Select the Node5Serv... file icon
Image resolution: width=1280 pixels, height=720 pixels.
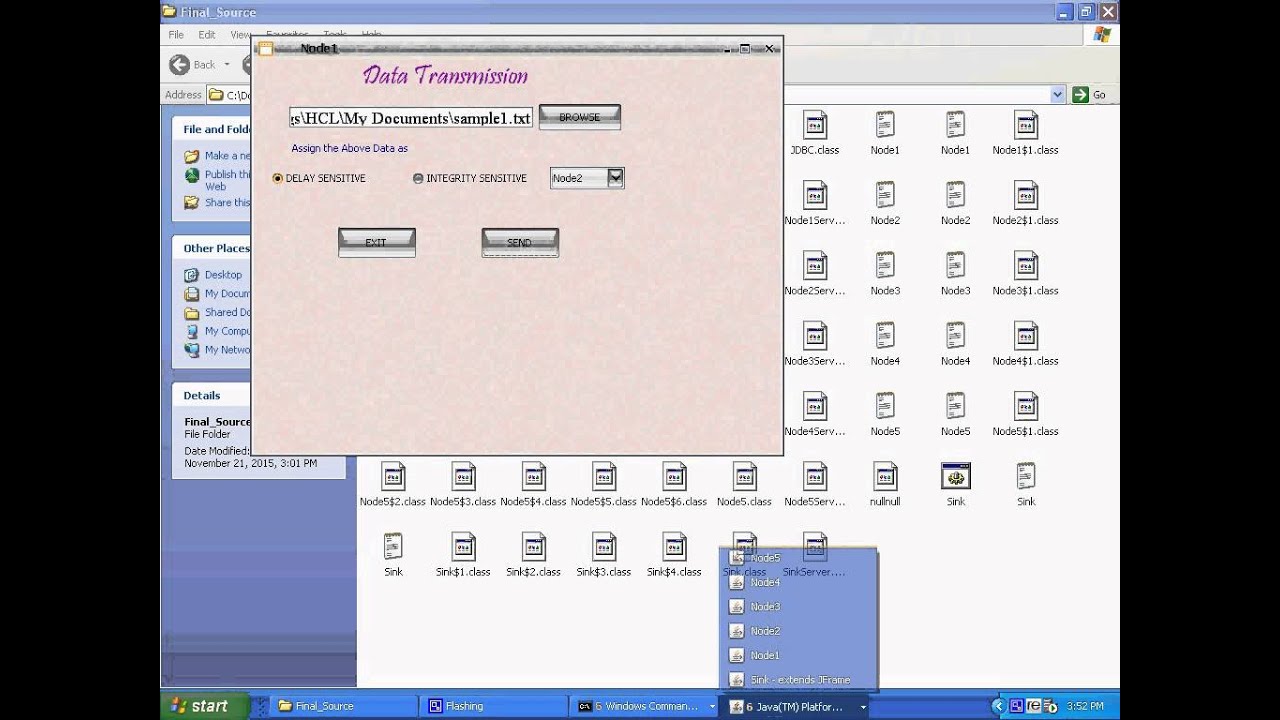(815, 477)
